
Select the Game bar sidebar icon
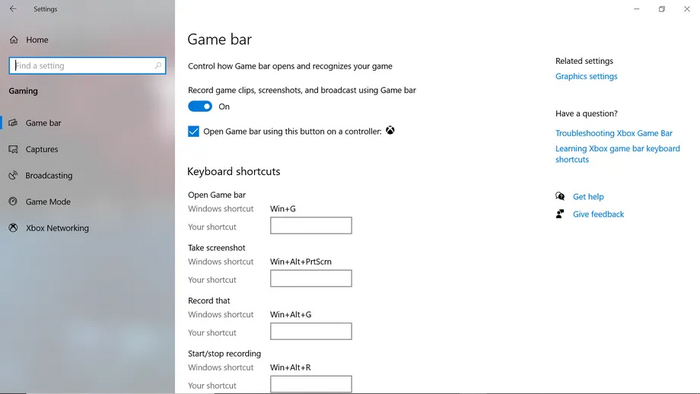click(x=13, y=123)
